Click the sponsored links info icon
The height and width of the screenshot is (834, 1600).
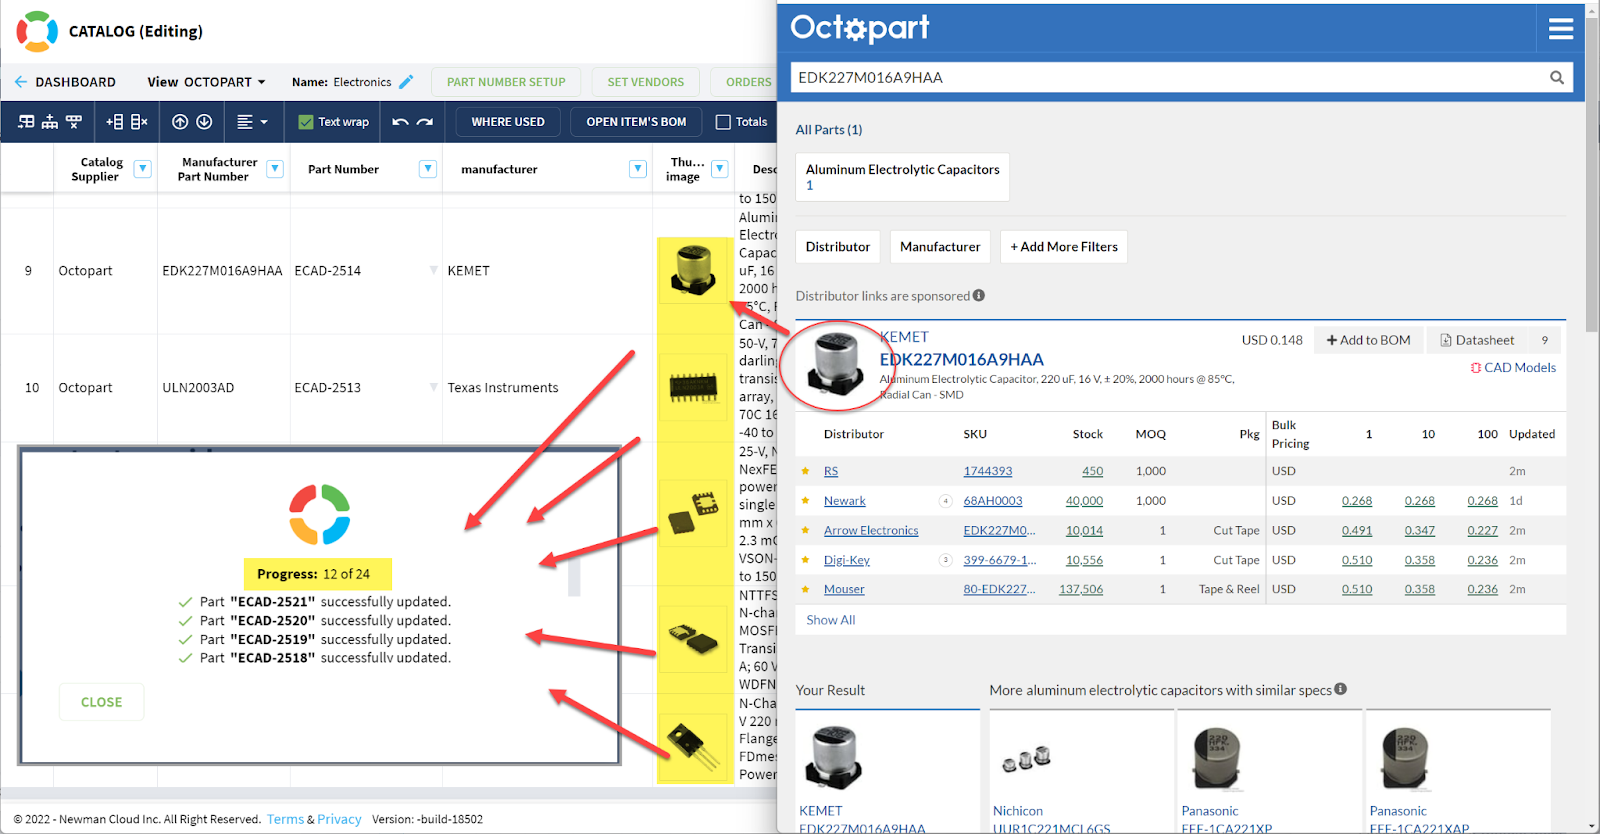tap(979, 295)
